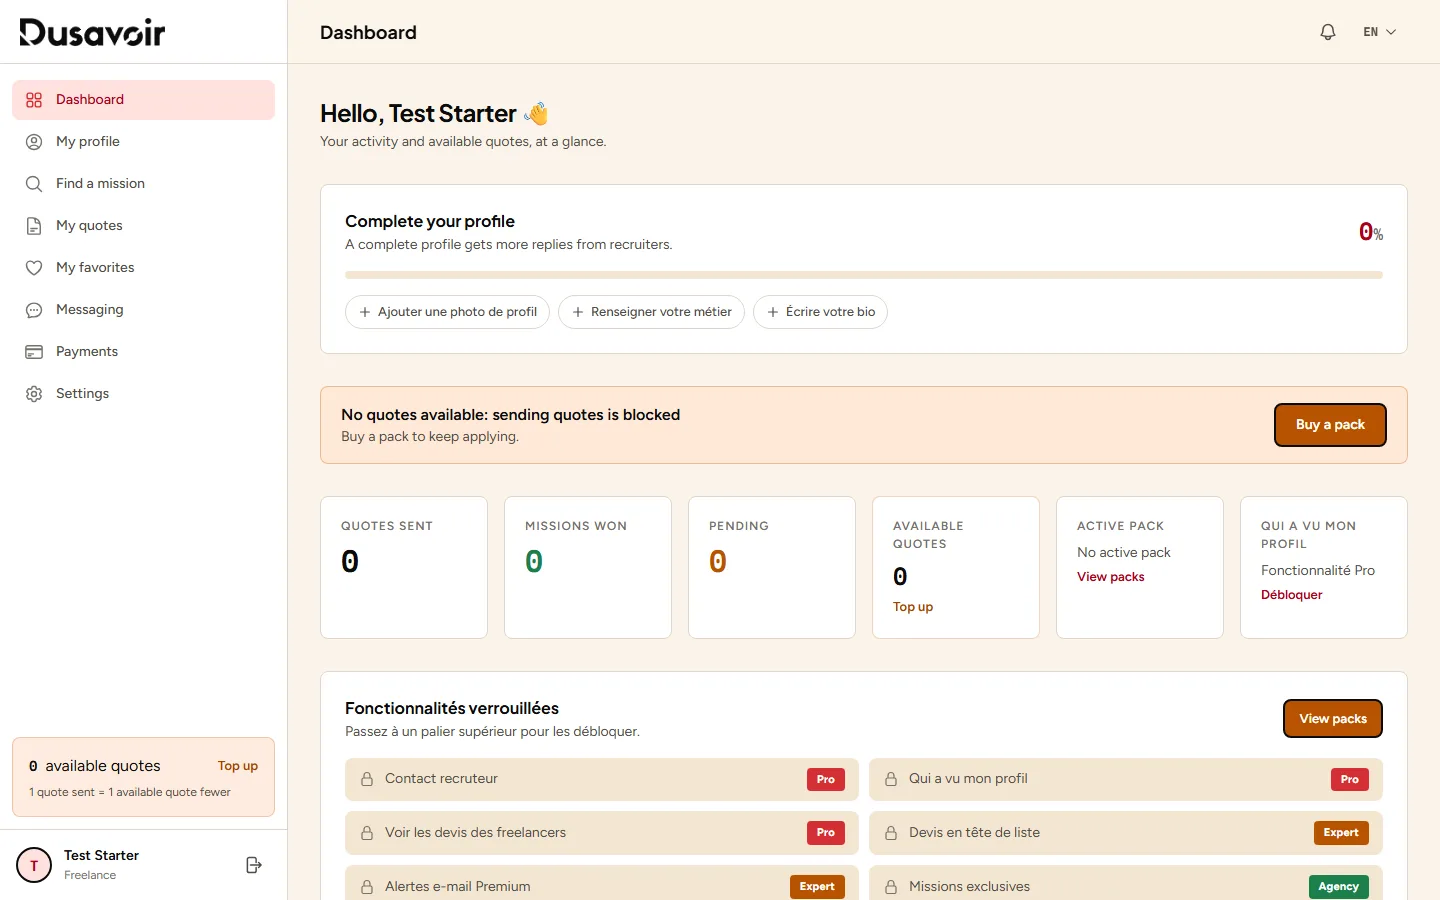Screen dimensions: 1440x900
Task: Click lock icon for Devis en tête de liste
Action: pos(891,833)
